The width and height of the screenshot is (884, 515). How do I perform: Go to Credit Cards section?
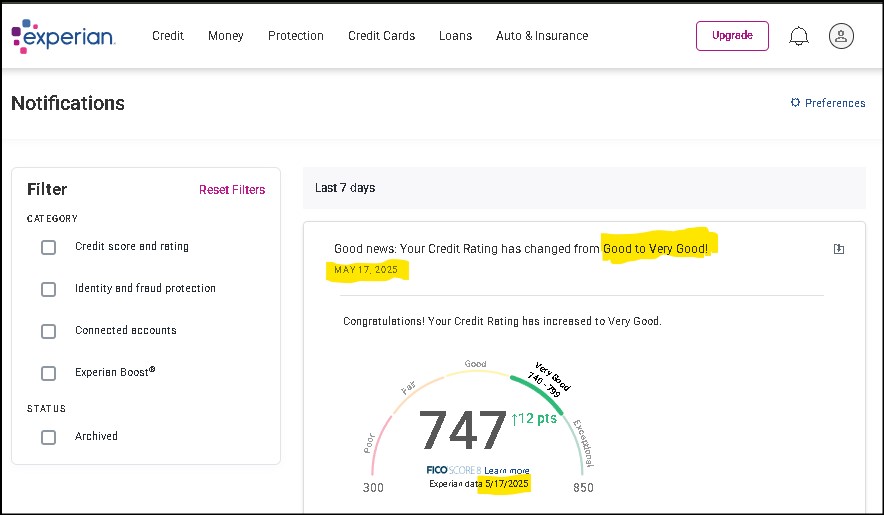click(381, 36)
